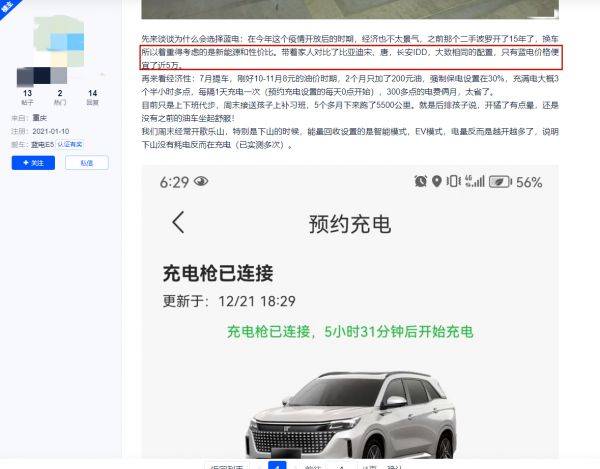
Task: Open the 13 帖子 posts count
Action: click(27, 96)
